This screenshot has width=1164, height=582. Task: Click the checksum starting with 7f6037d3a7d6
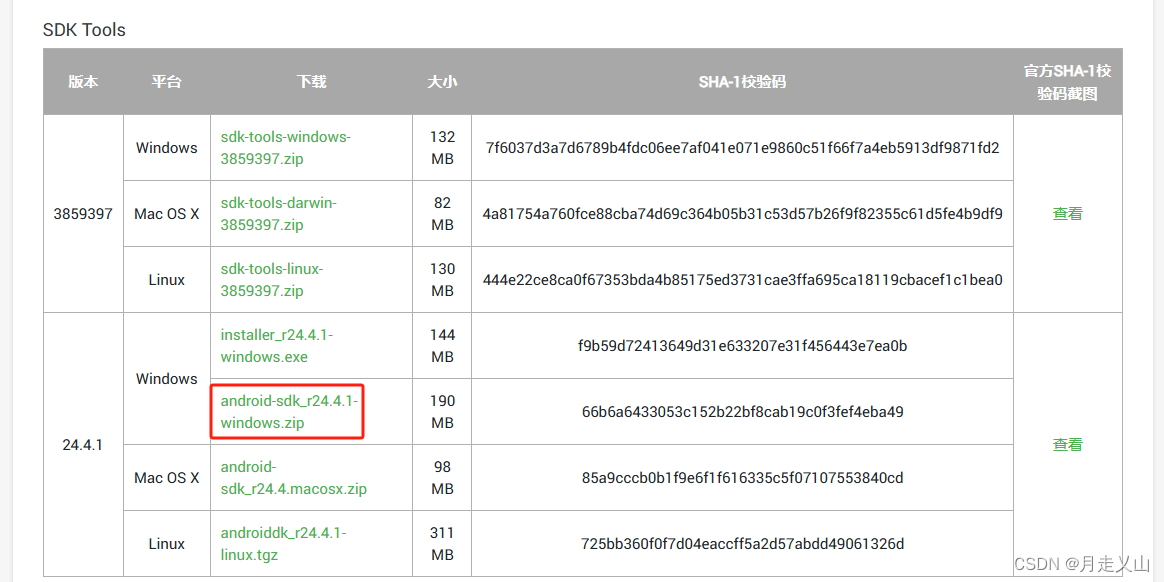click(742, 148)
